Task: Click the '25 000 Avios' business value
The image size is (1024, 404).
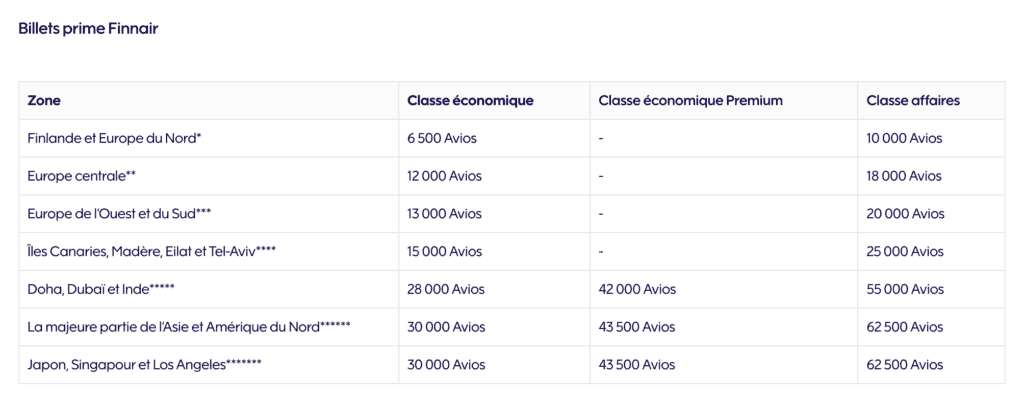Action: (x=905, y=251)
